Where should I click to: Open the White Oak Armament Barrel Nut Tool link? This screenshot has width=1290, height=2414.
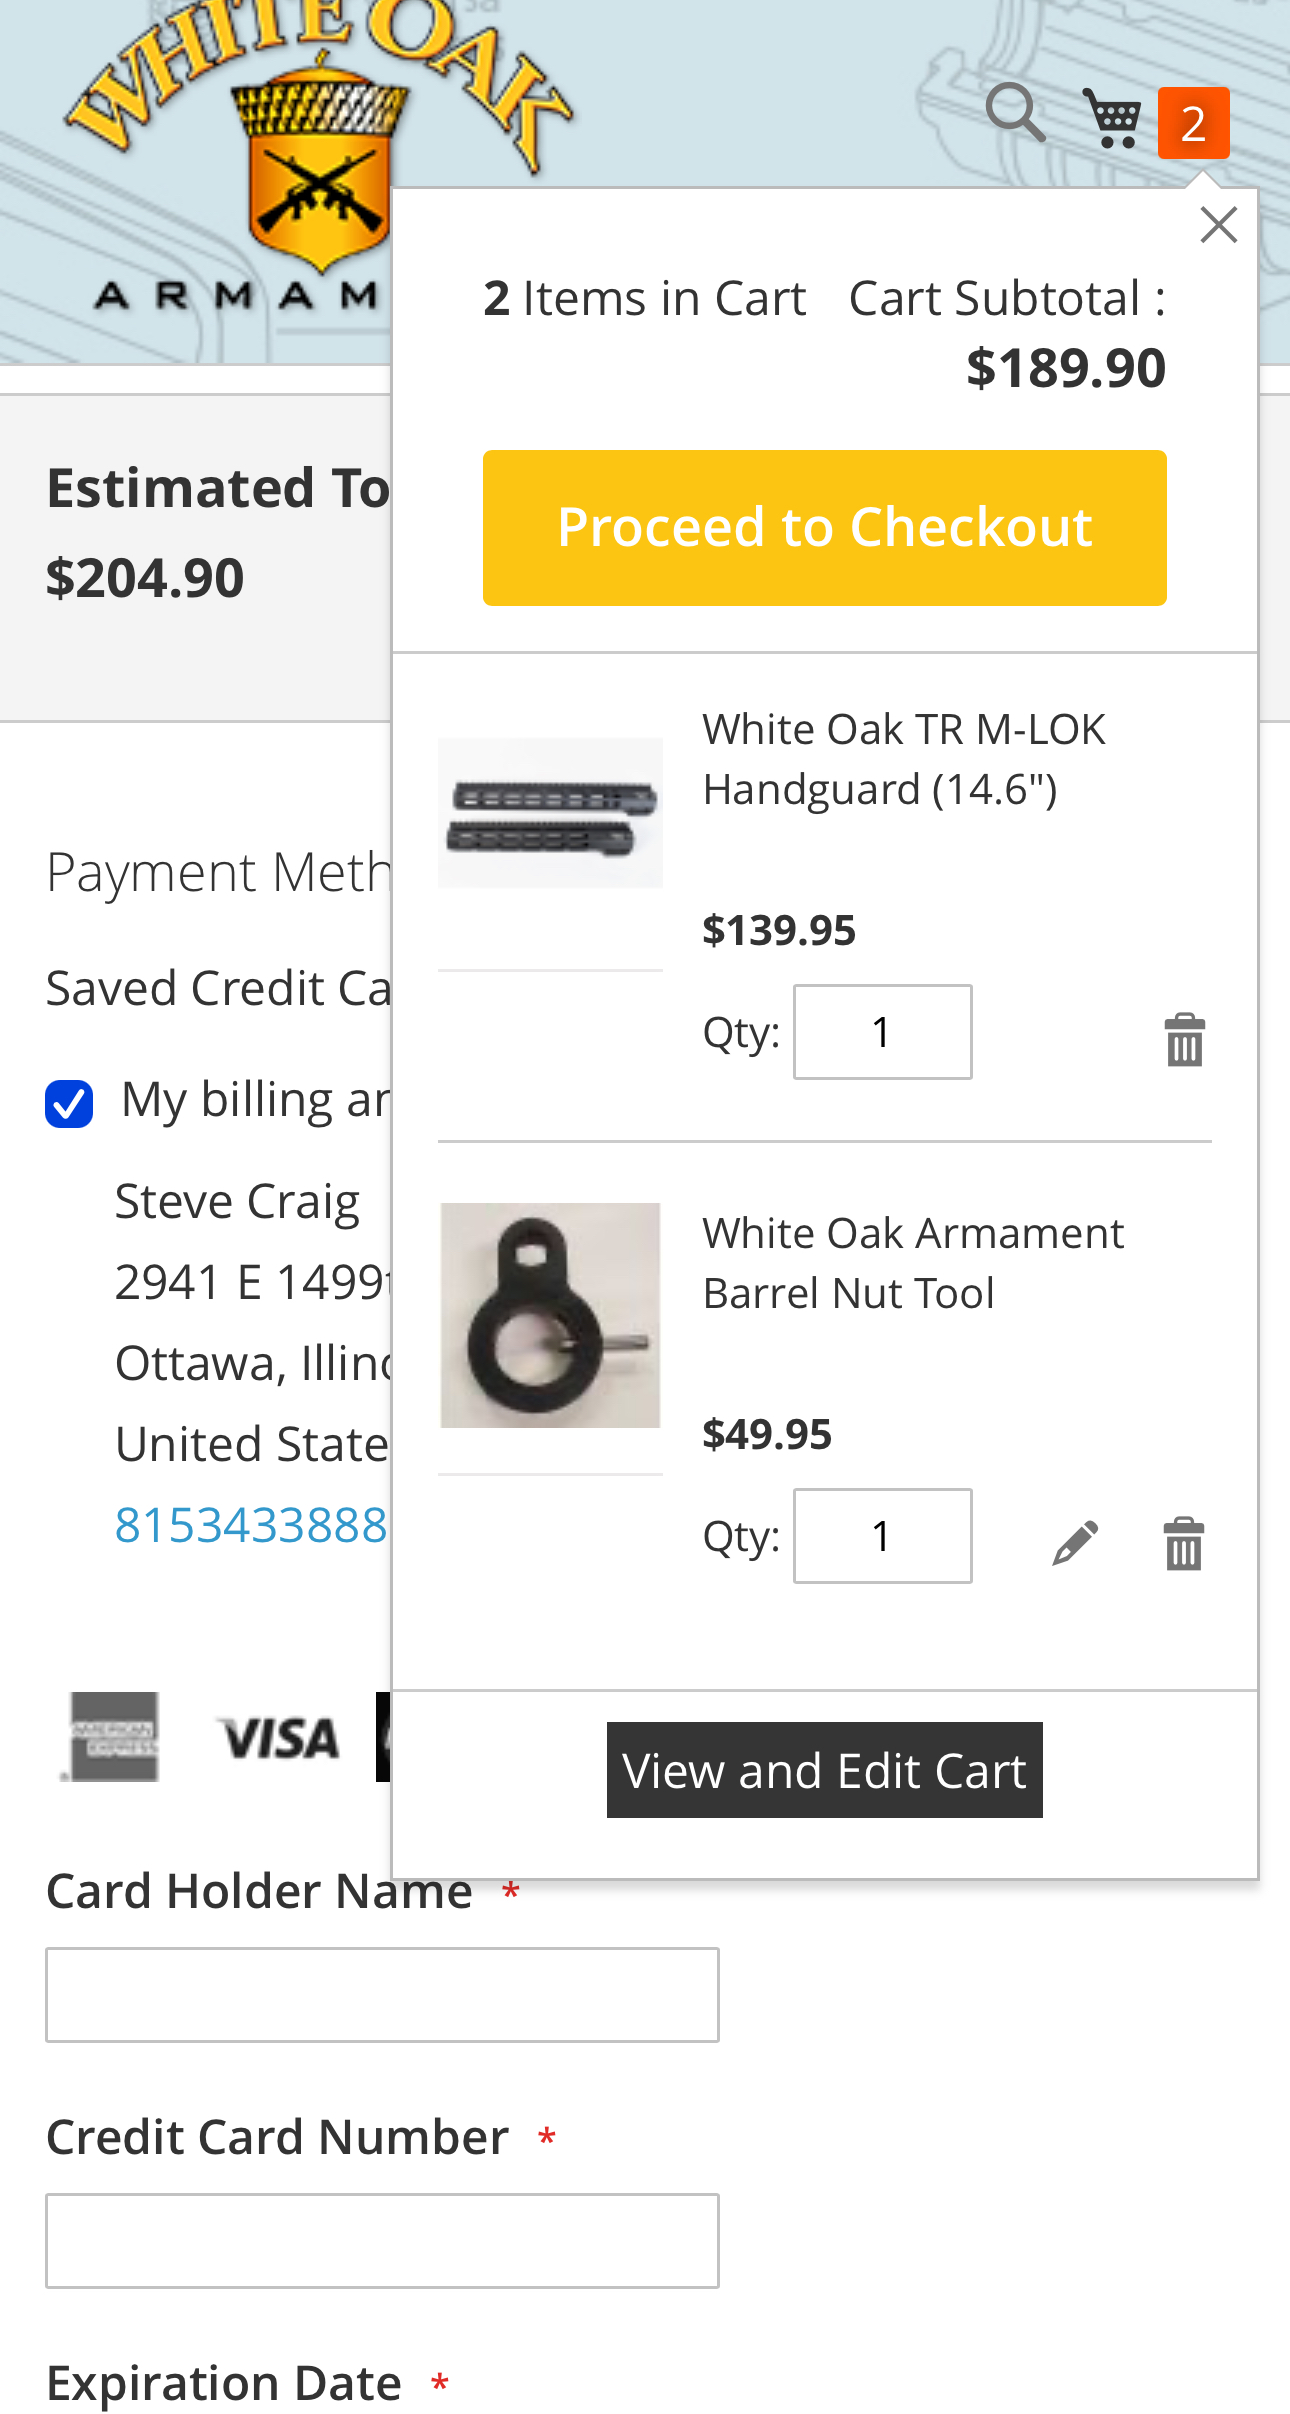[913, 1263]
